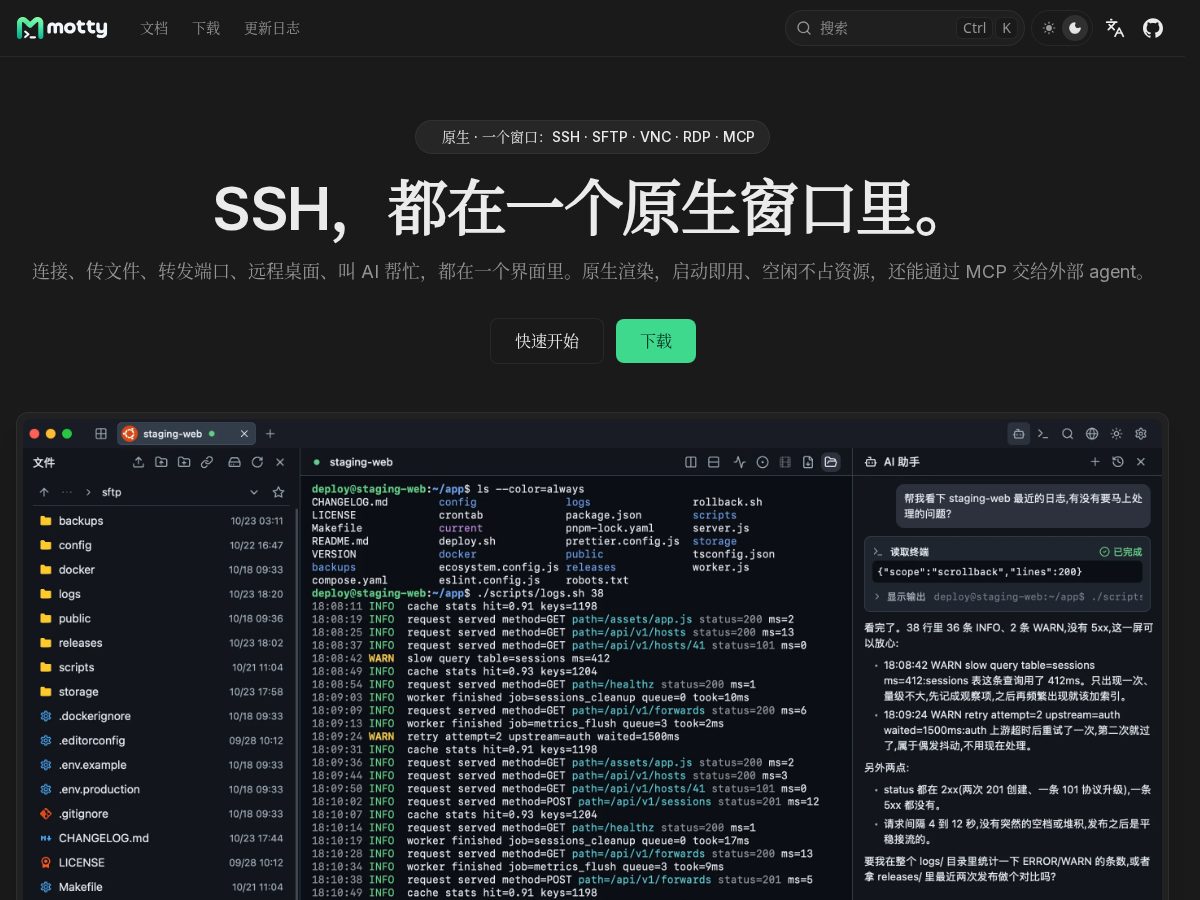Viewport: 1200px width, 900px height.
Task: Open the path history dropdown chevron
Action: coord(254,492)
